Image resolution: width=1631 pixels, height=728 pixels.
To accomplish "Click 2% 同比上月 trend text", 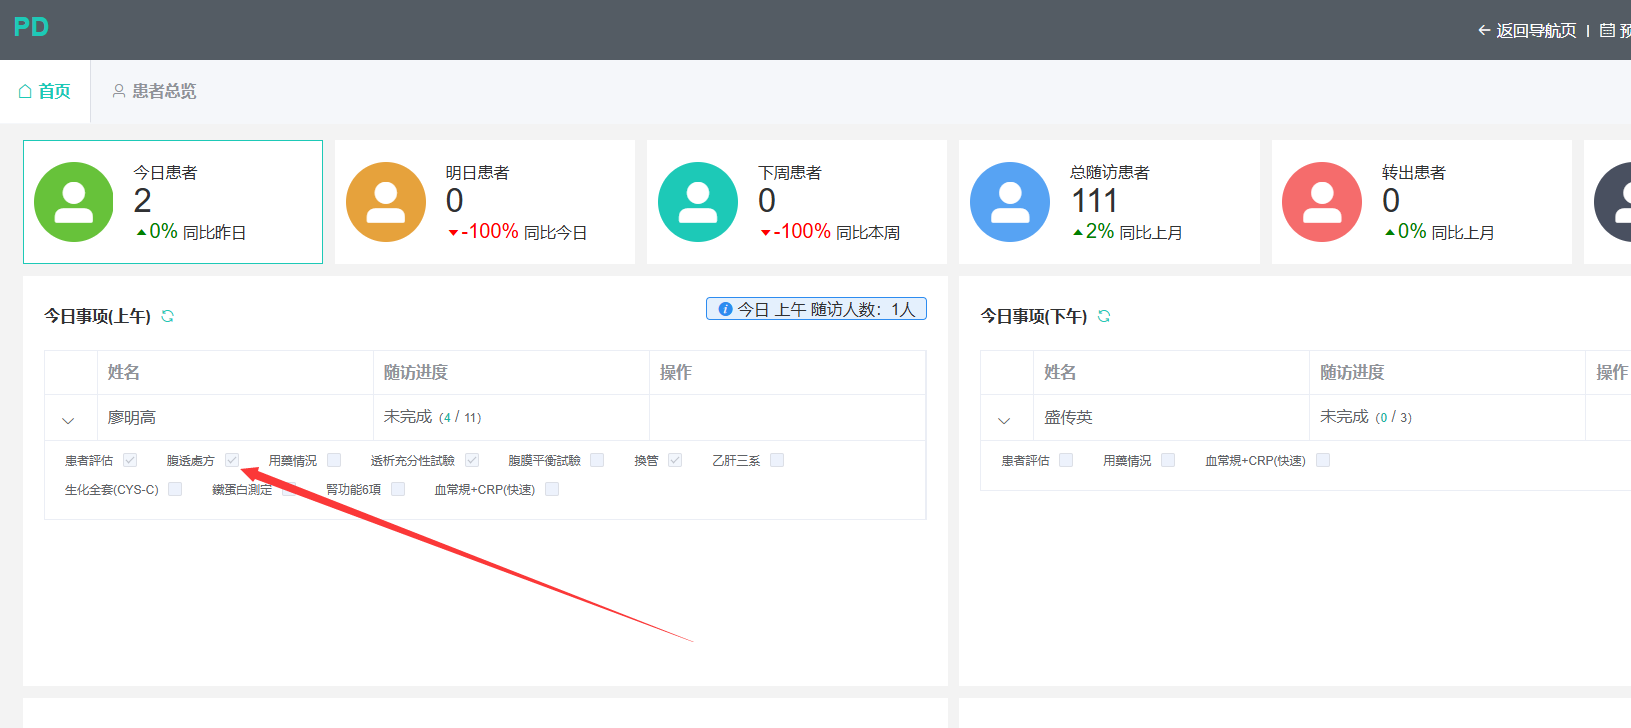I will (1127, 232).
